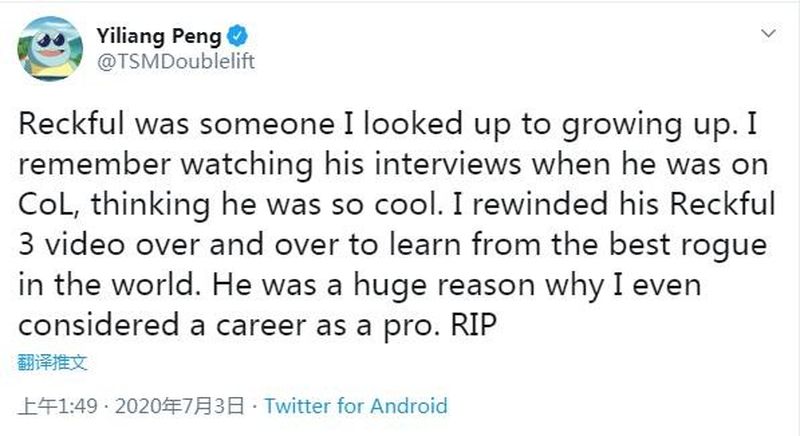The image size is (800, 436).
Task: Click the display name Yiliang Peng
Action: point(158,36)
